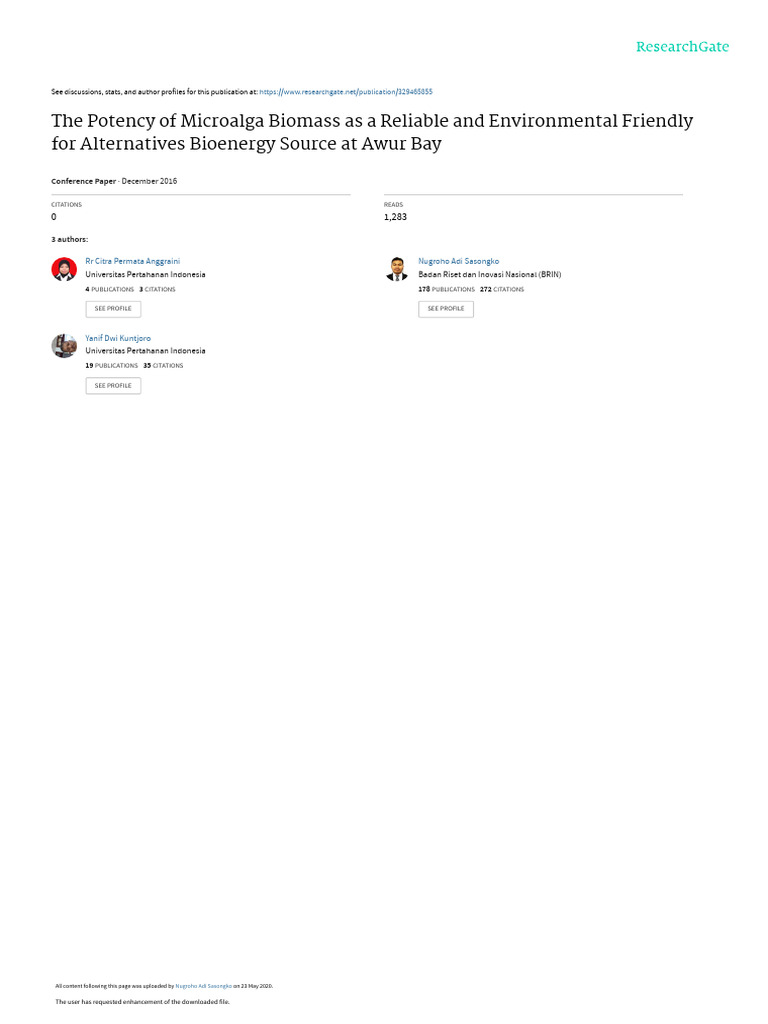This screenshot has height=1024, width=768.
Task: Click Rr Citra Permata Anggraini's profile photo
Action: coord(64,269)
